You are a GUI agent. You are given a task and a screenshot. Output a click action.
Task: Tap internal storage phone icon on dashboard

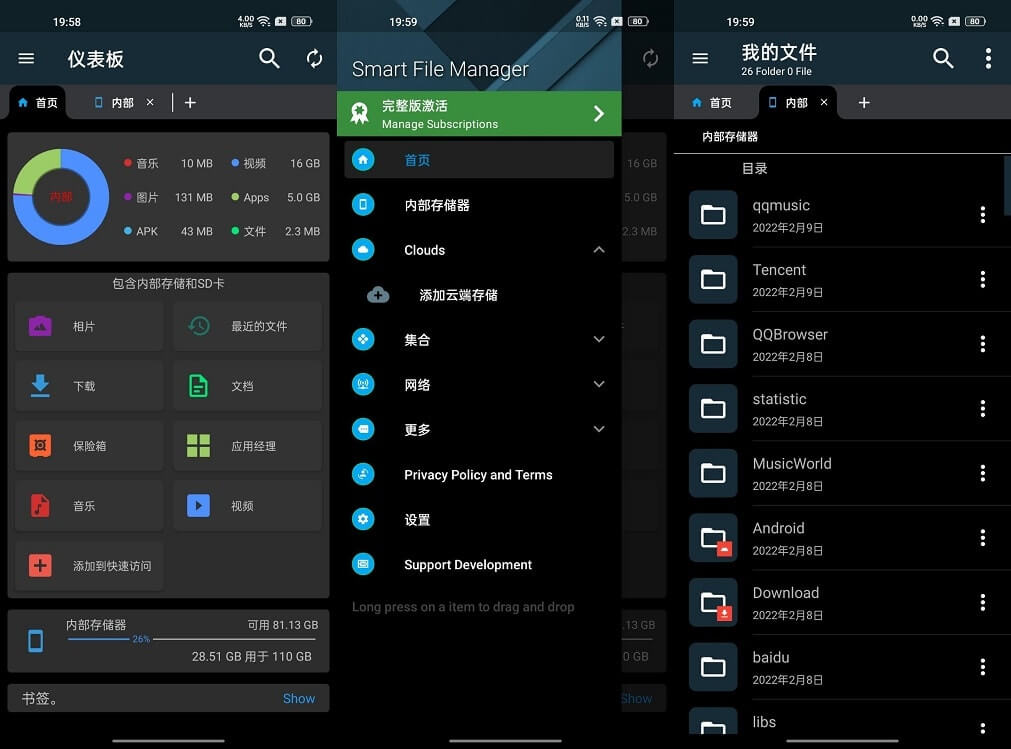pos(35,641)
